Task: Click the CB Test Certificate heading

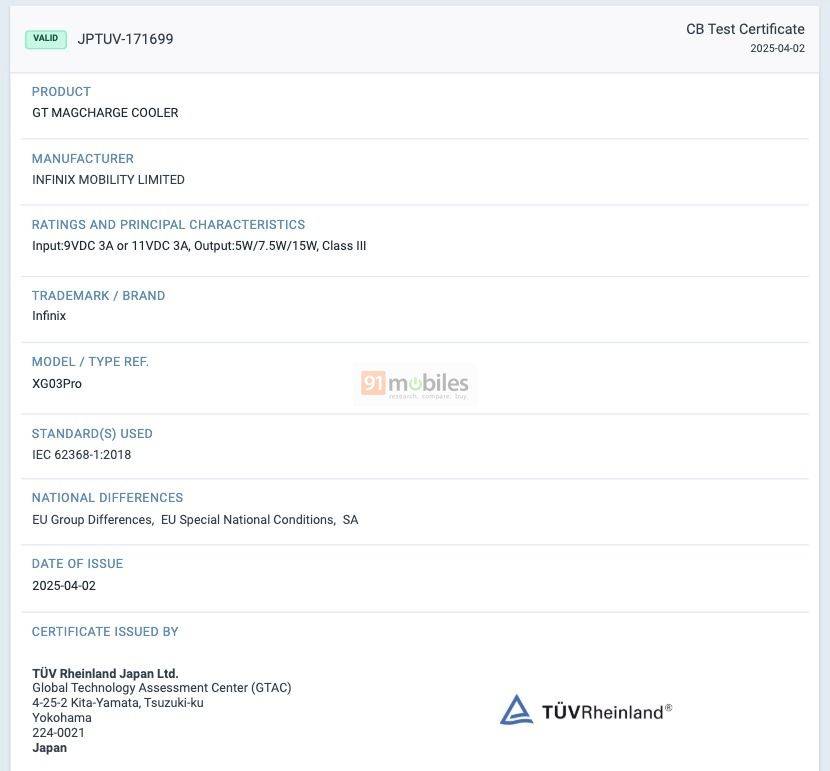Action: (x=745, y=29)
